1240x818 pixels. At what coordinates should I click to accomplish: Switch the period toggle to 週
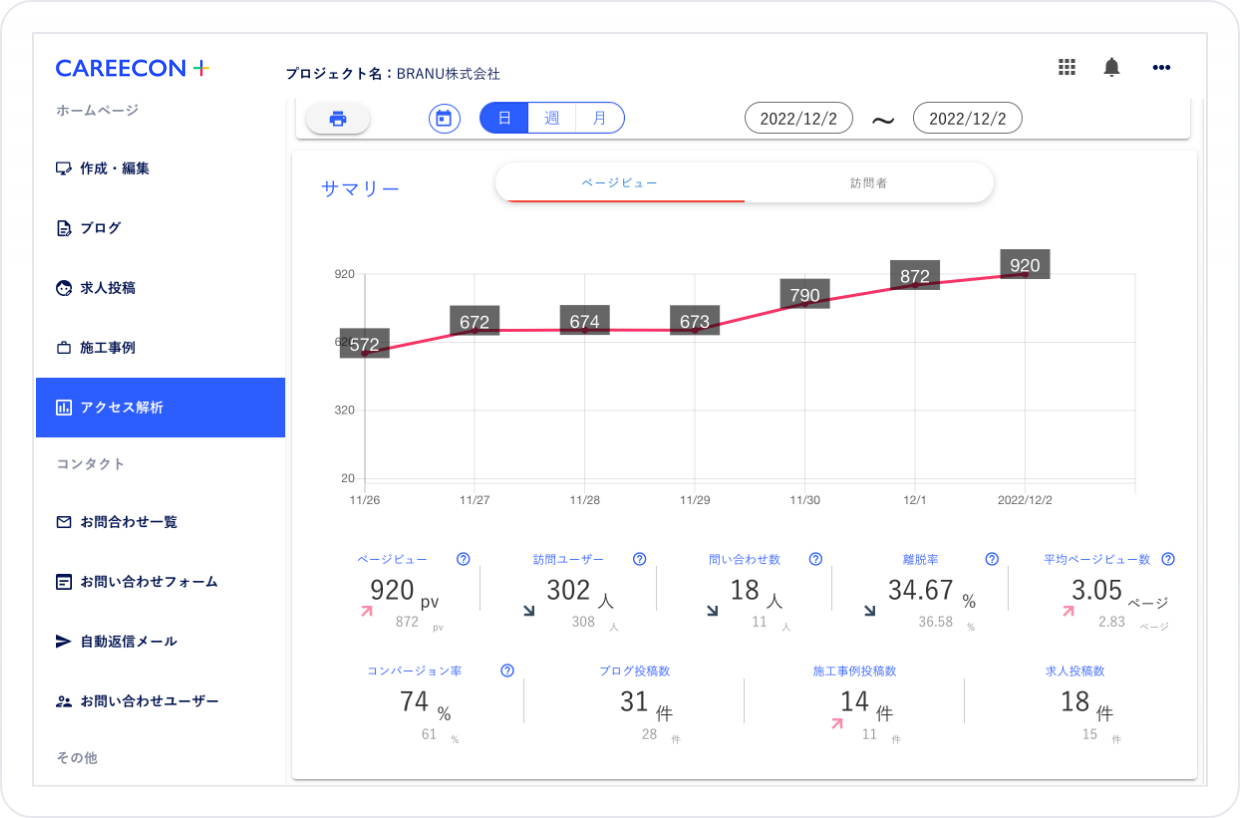(551, 117)
